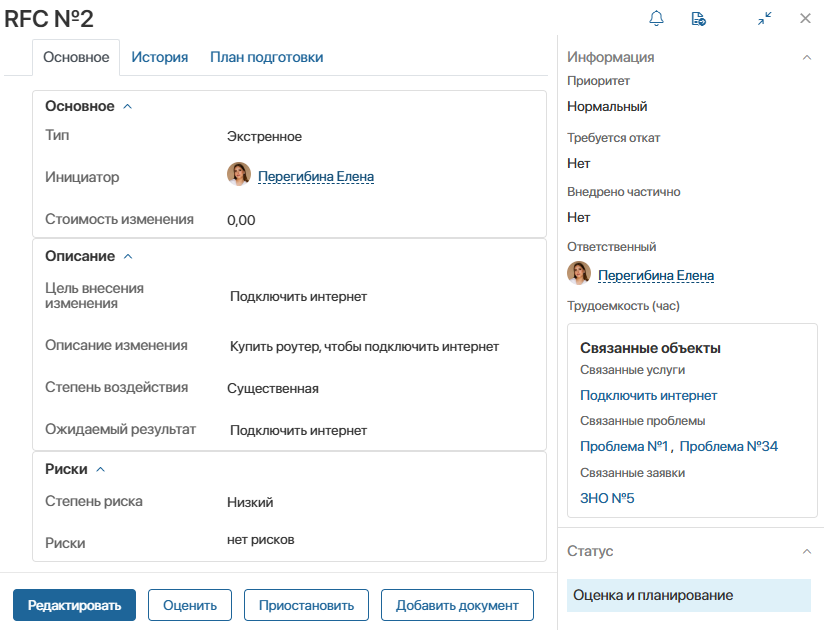The height and width of the screenshot is (630, 825).
Task: Open related request ЗНО №5
Action: 607,498
